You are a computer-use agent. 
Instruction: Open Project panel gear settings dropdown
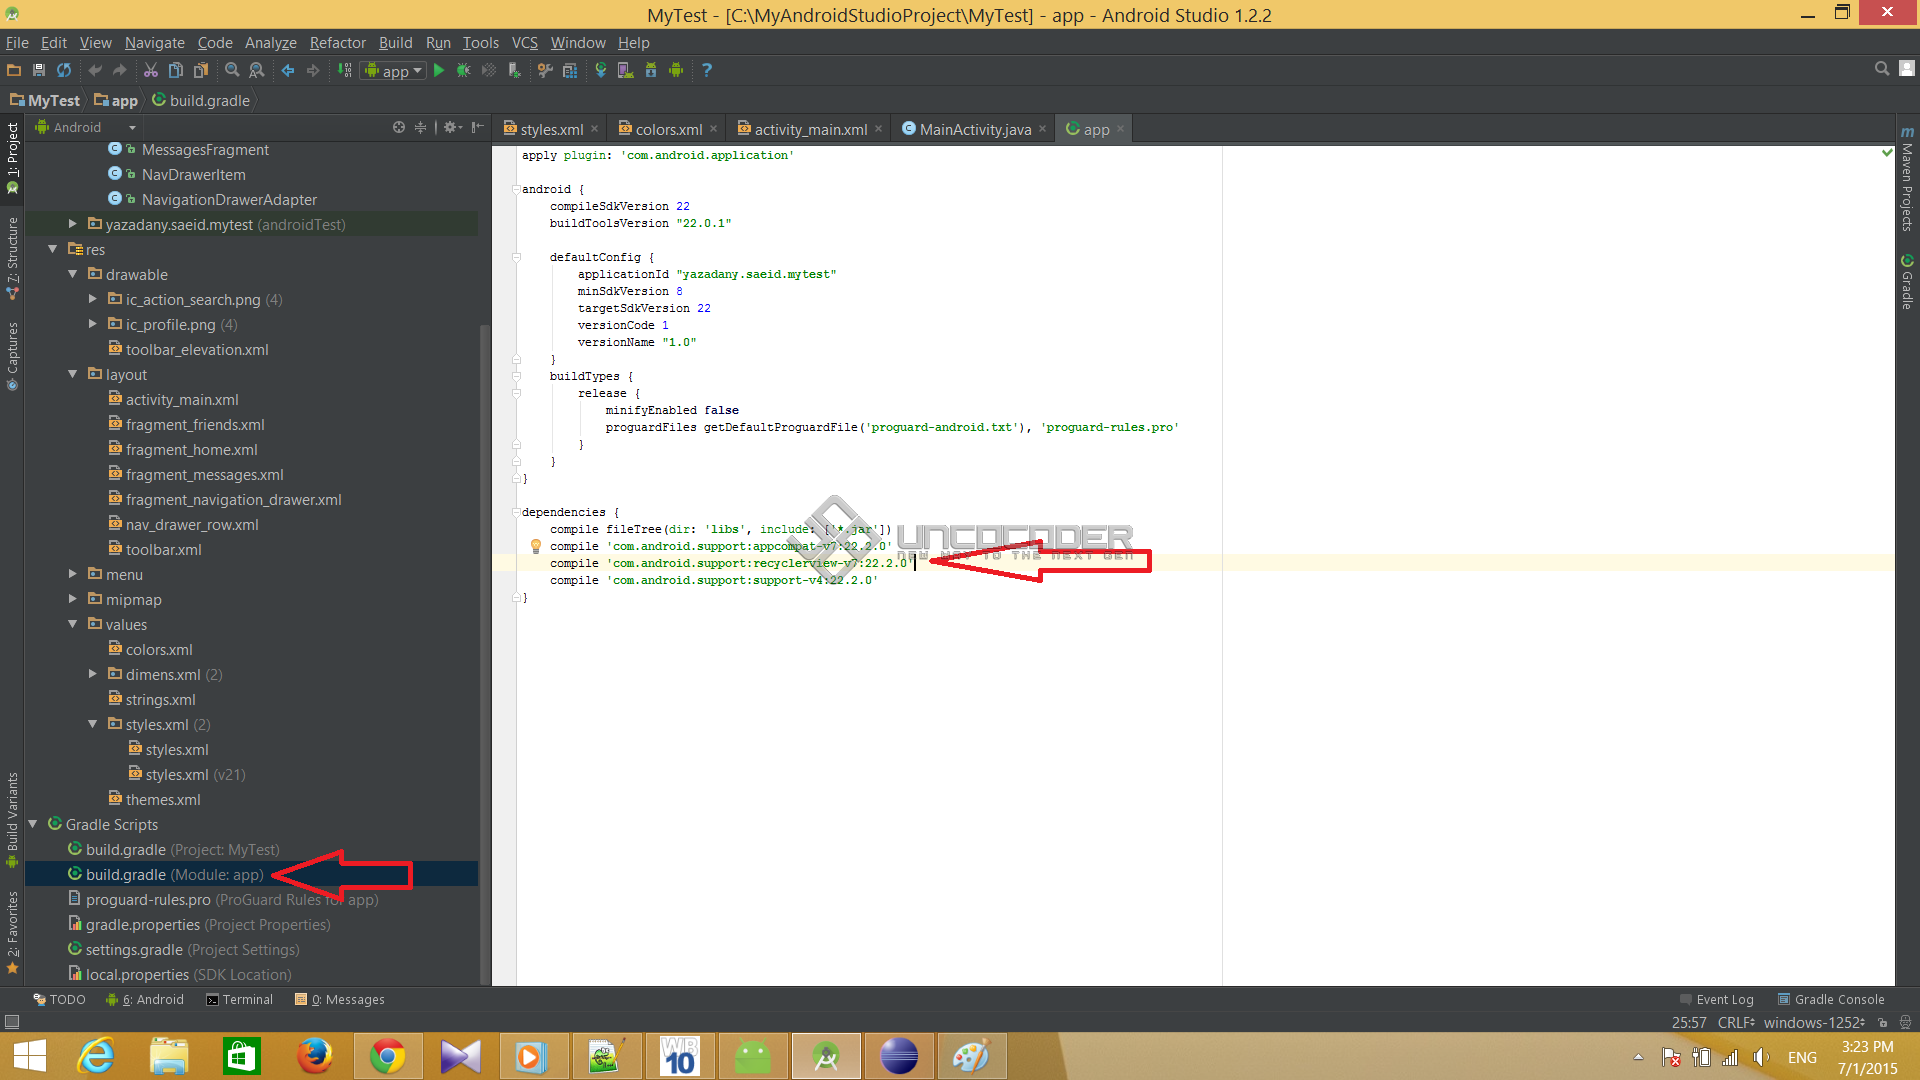[452, 127]
